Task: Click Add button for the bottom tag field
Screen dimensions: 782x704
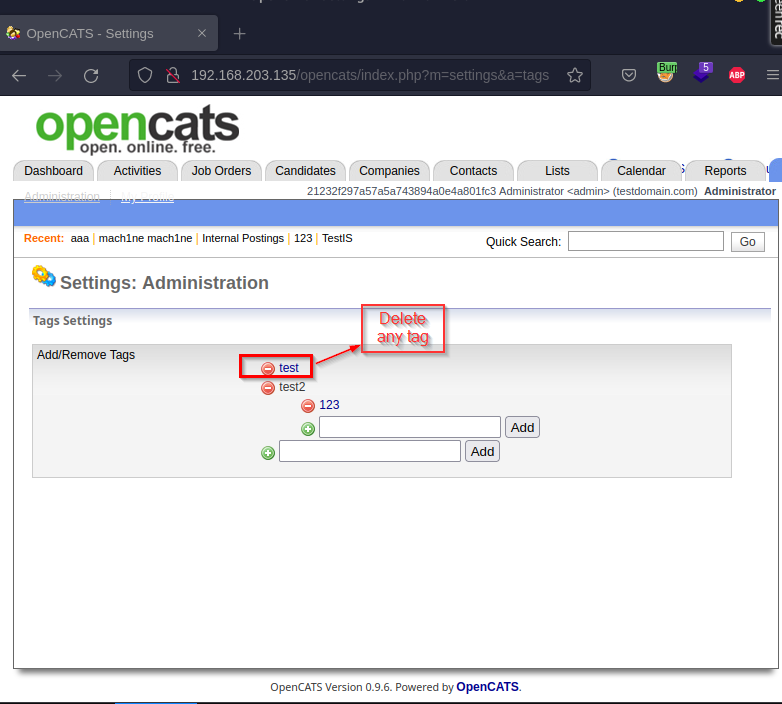Action: pyautogui.click(x=482, y=452)
